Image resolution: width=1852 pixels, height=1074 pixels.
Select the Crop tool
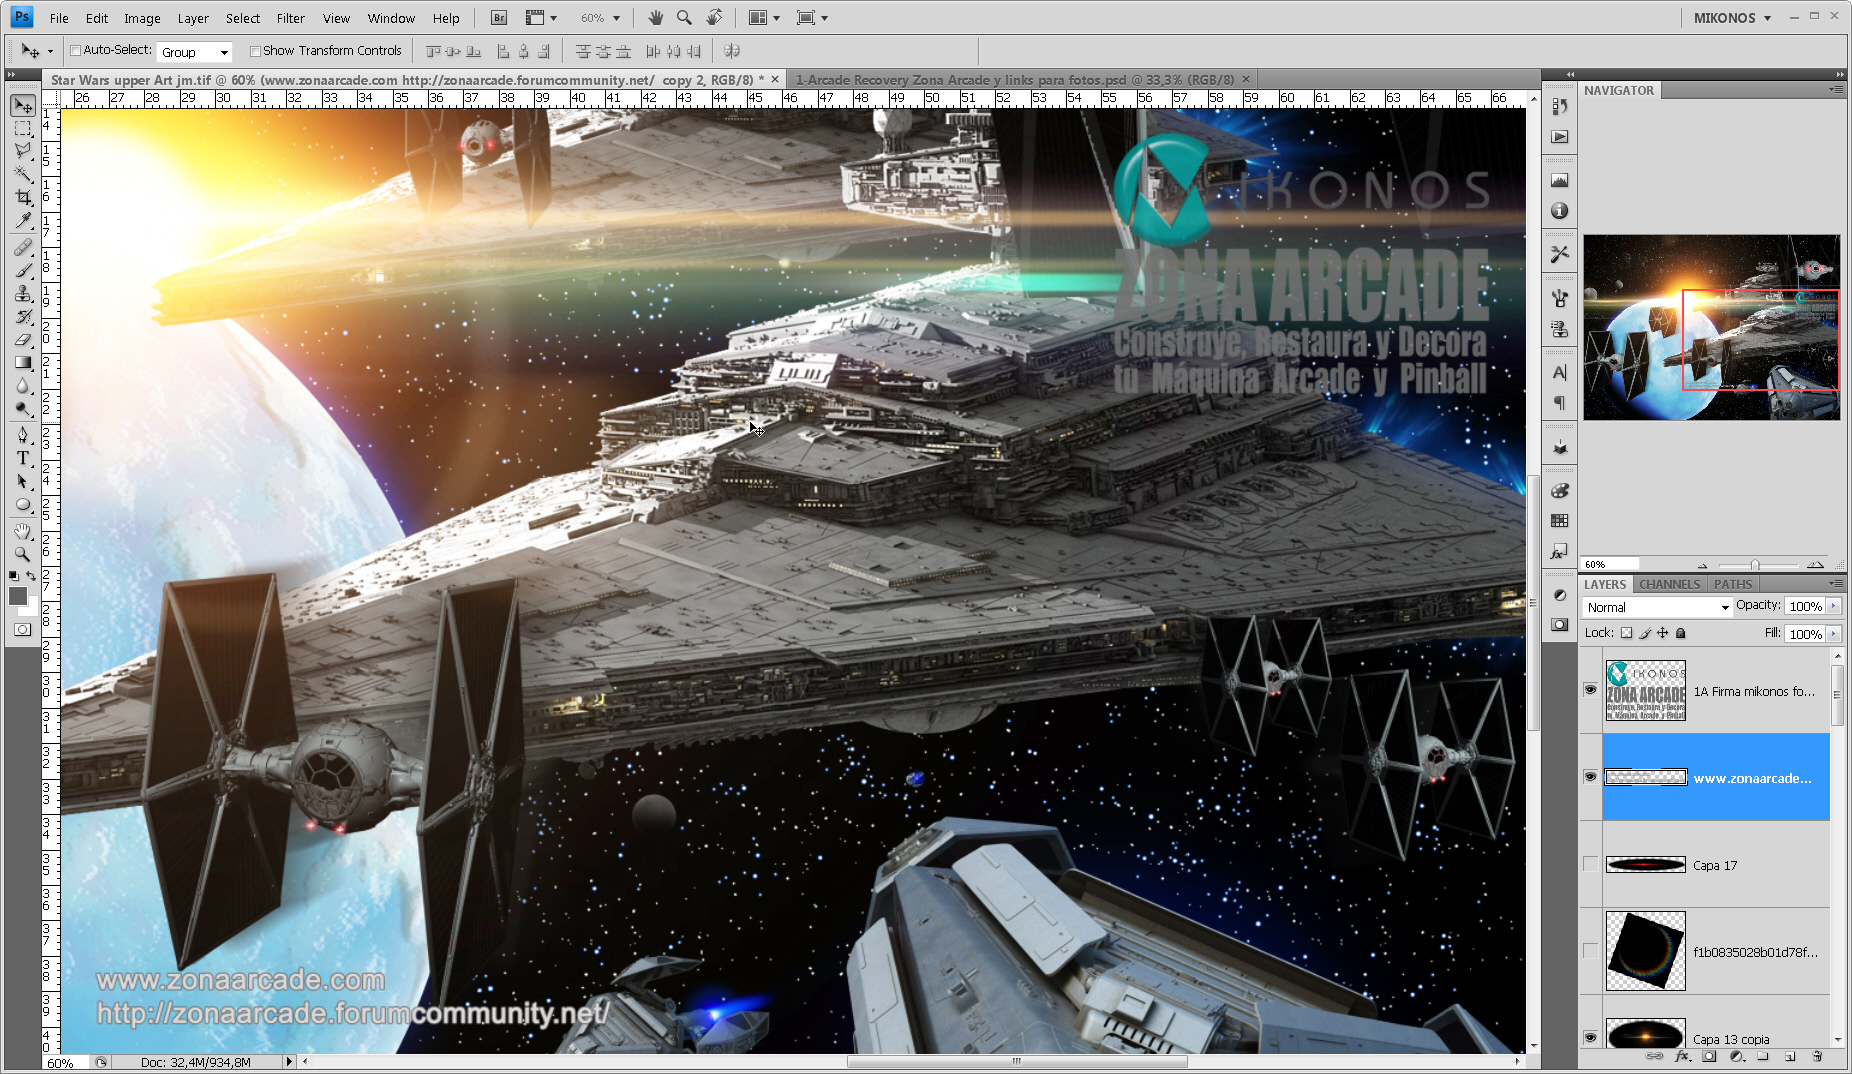pyautogui.click(x=23, y=198)
